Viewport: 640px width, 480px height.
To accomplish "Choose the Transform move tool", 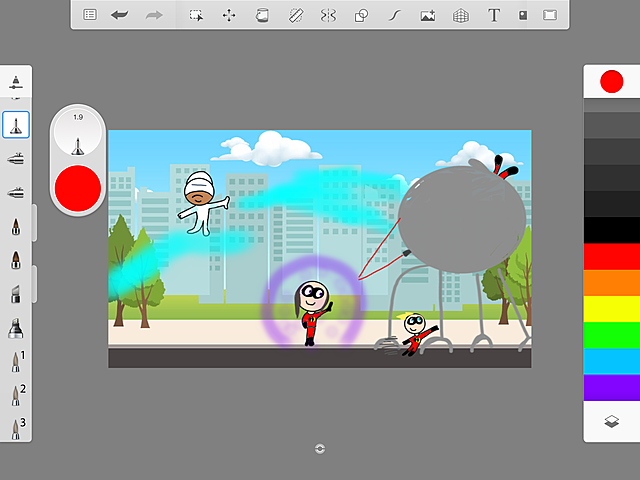I will (229, 16).
